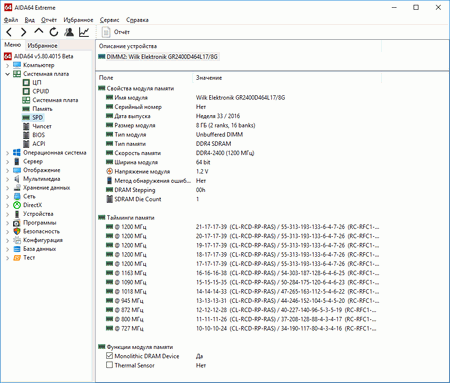Collapse the Системная плата parent node
Screen dimensions: 450x383
(7, 74)
